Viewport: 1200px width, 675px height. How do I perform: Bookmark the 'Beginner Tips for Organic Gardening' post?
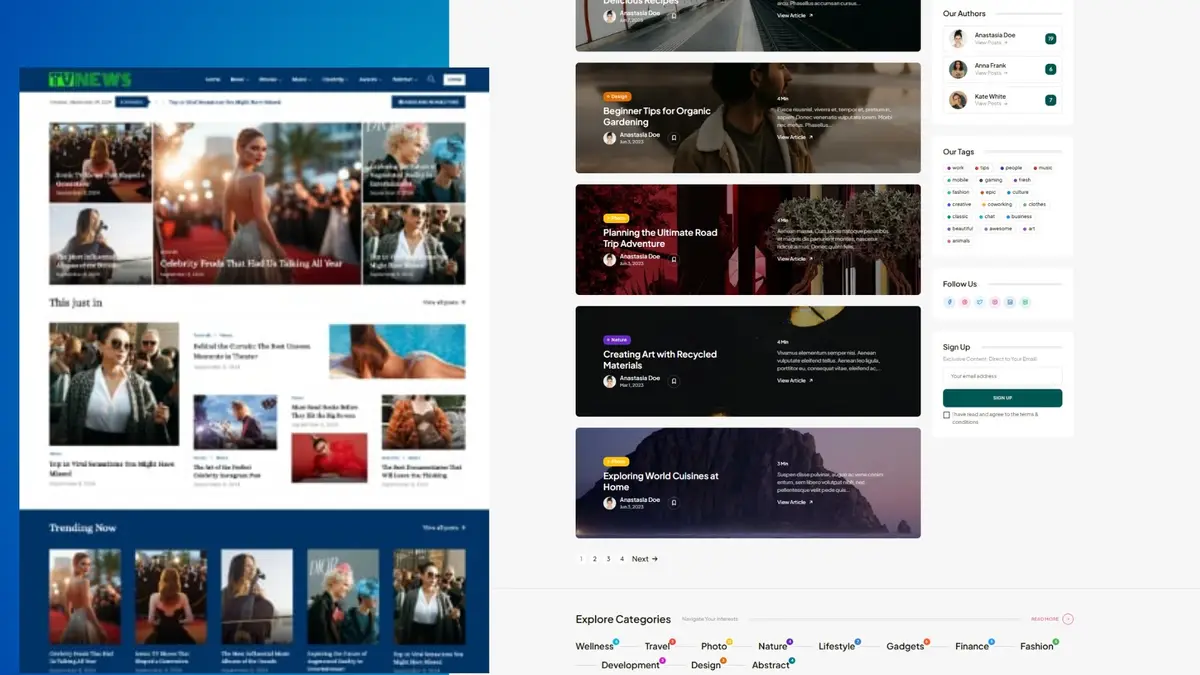point(674,138)
